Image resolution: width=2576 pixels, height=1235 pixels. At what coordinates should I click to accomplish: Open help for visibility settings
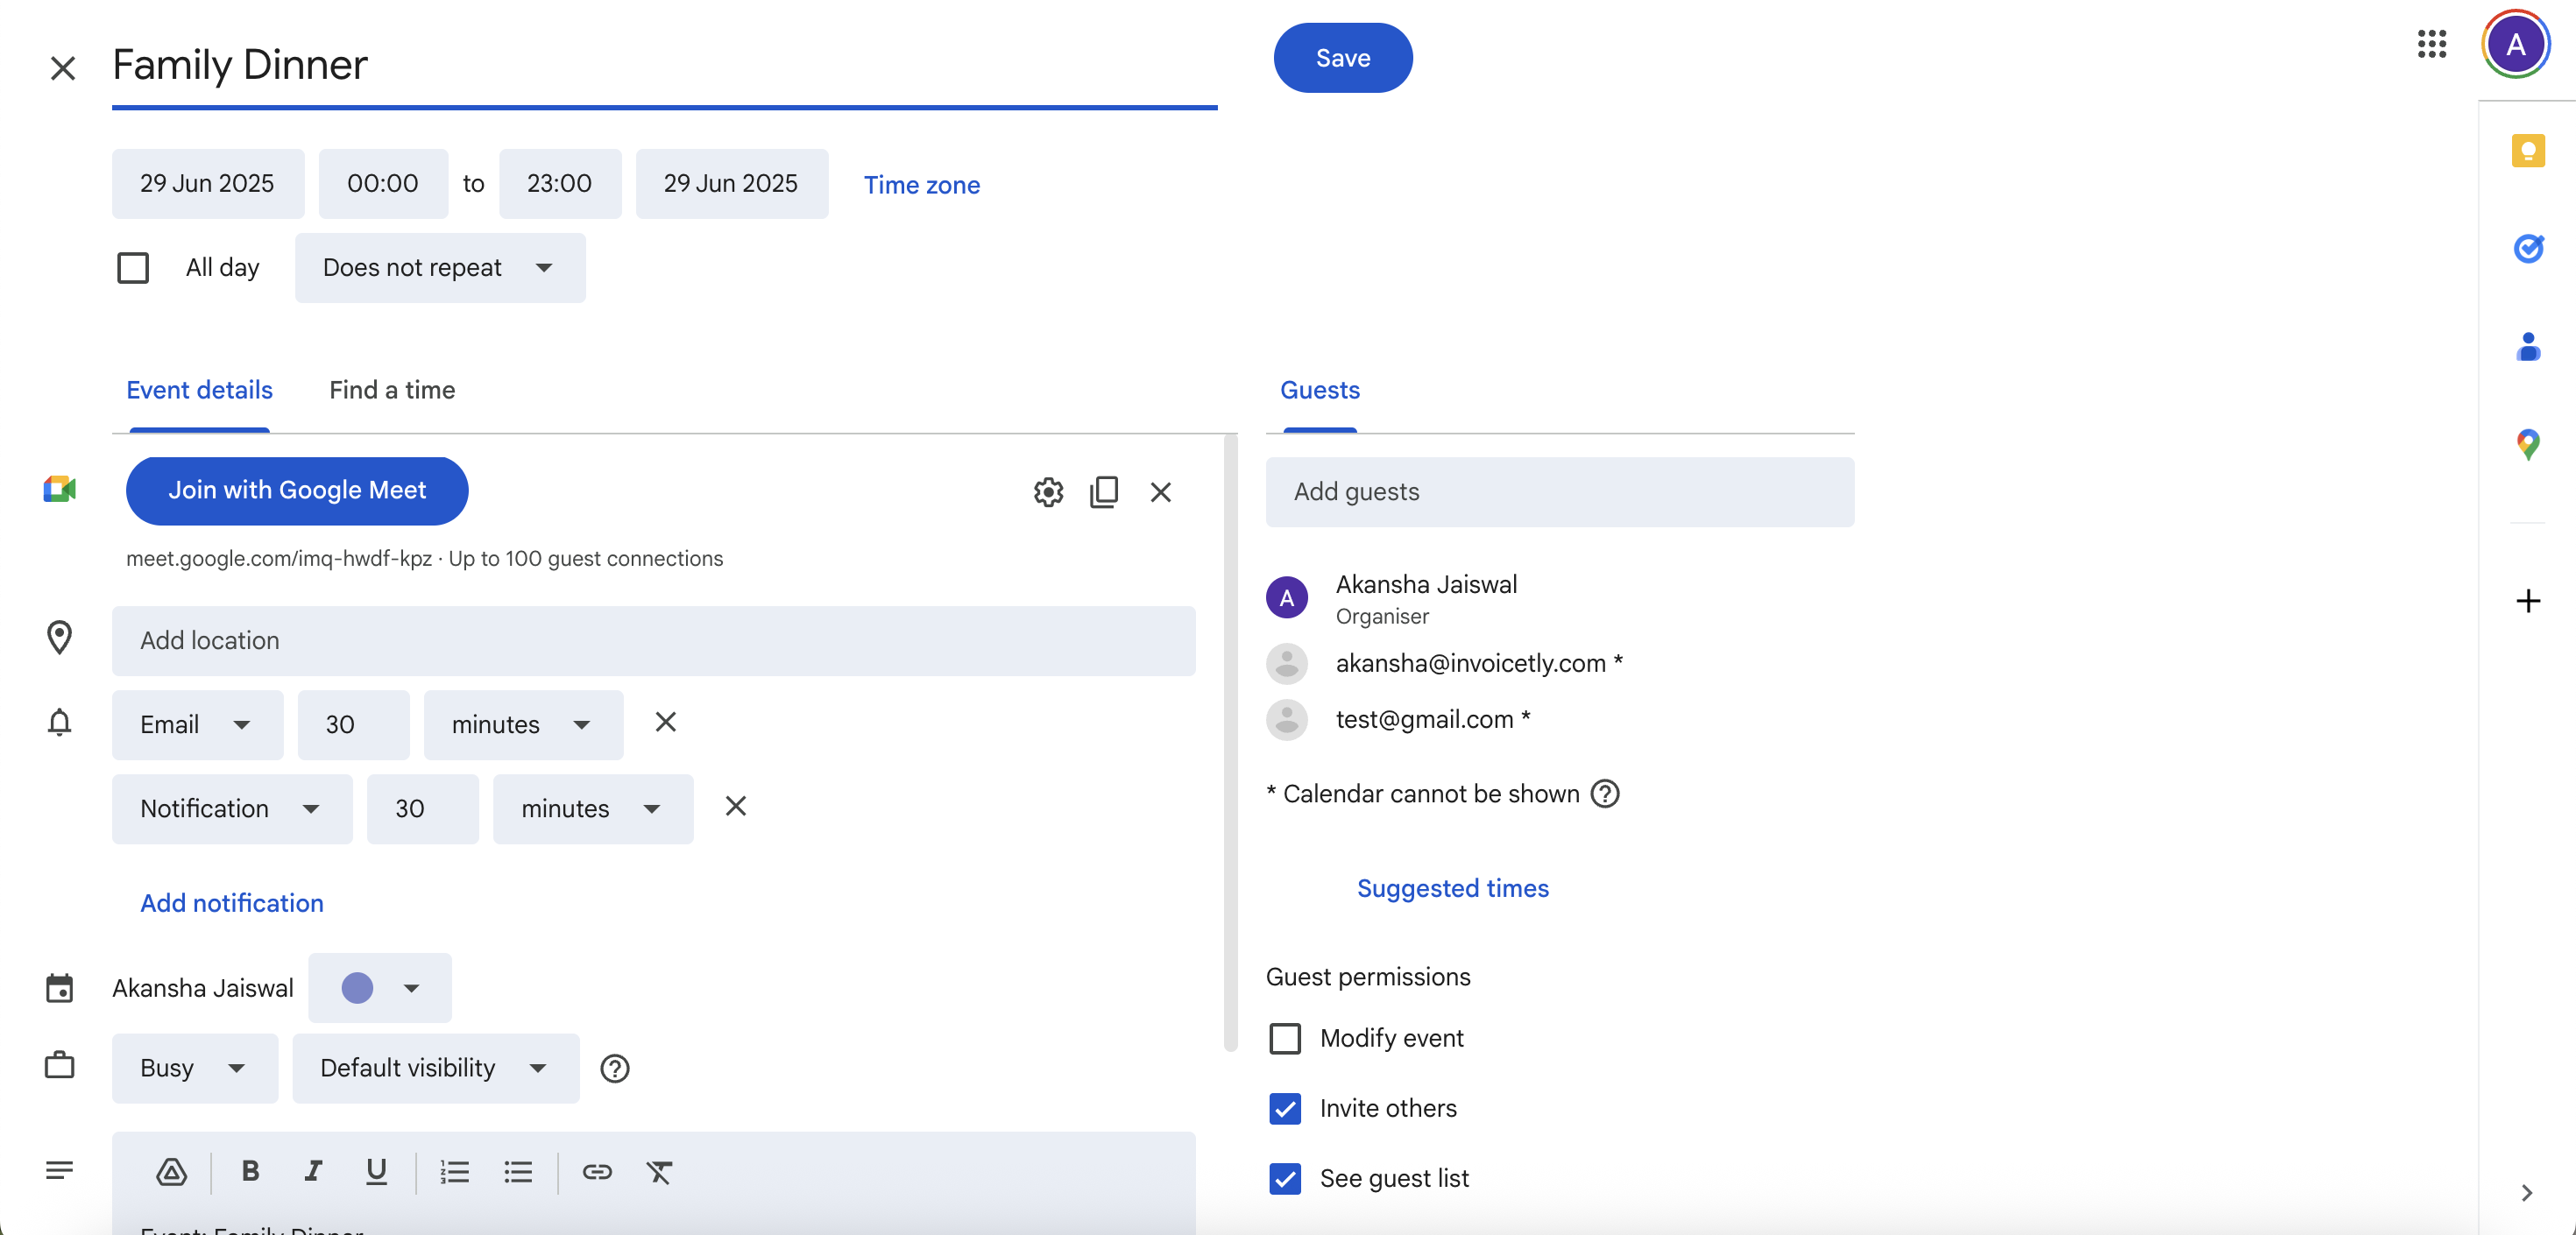coord(615,1069)
